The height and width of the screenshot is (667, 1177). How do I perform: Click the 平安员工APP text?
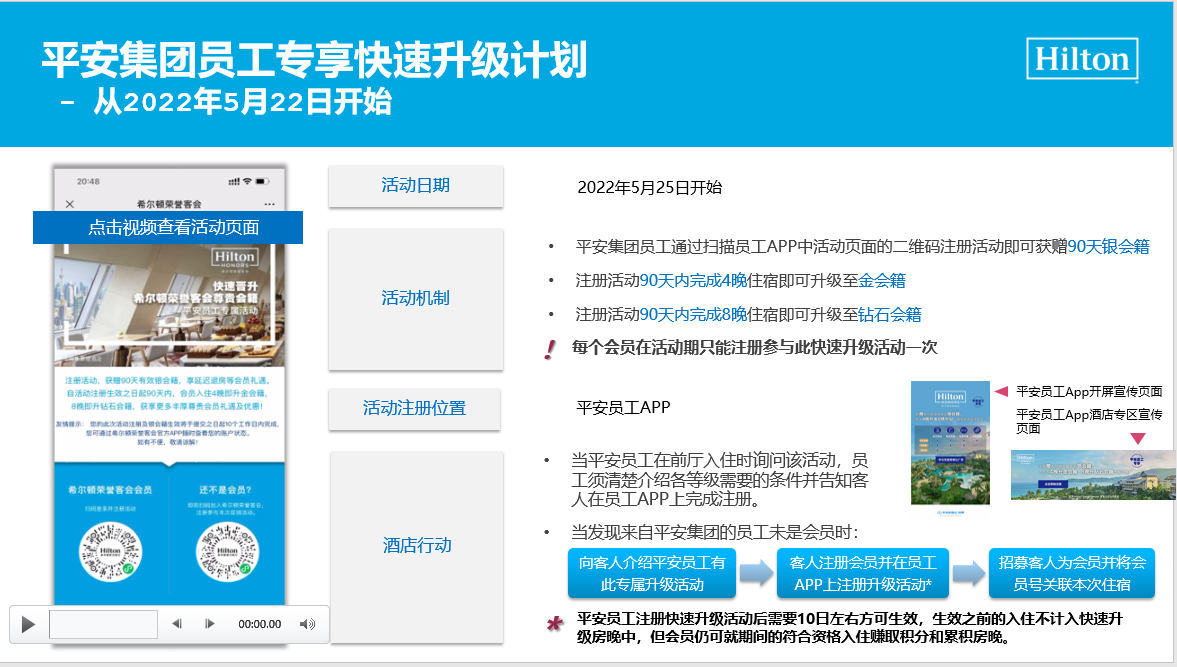pyautogui.click(x=623, y=407)
